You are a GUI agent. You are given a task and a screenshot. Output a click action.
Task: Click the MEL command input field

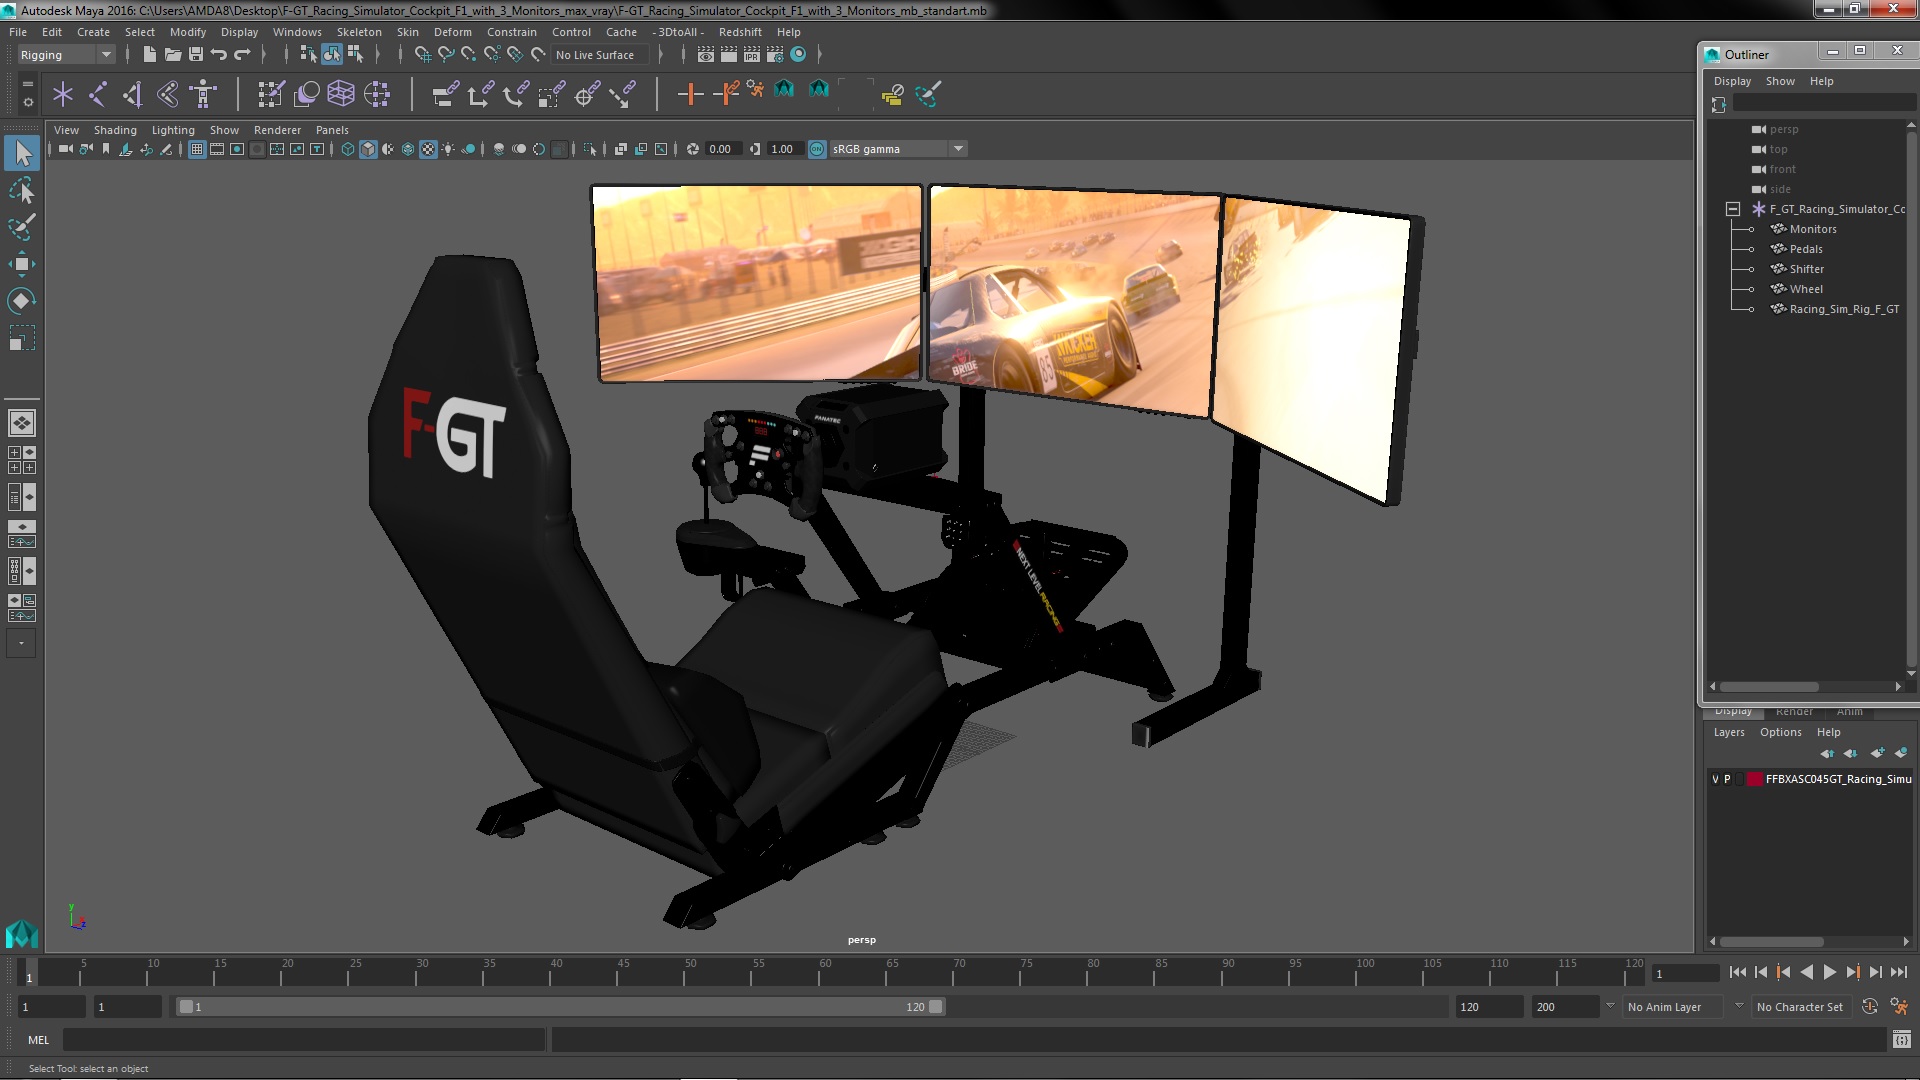(x=304, y=1040)
